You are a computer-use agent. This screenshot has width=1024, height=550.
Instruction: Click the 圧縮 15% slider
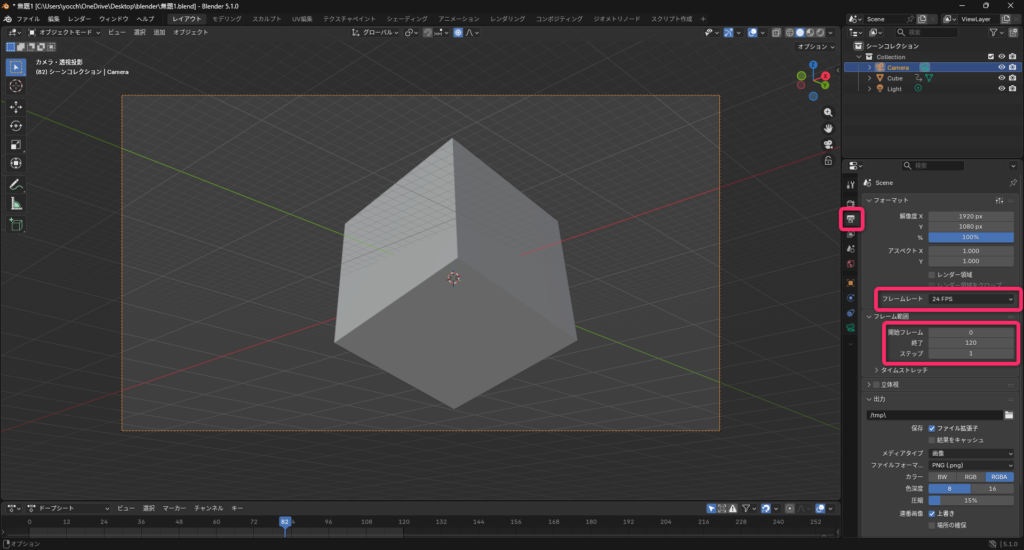pyautogui.click(x=971, y=500)
